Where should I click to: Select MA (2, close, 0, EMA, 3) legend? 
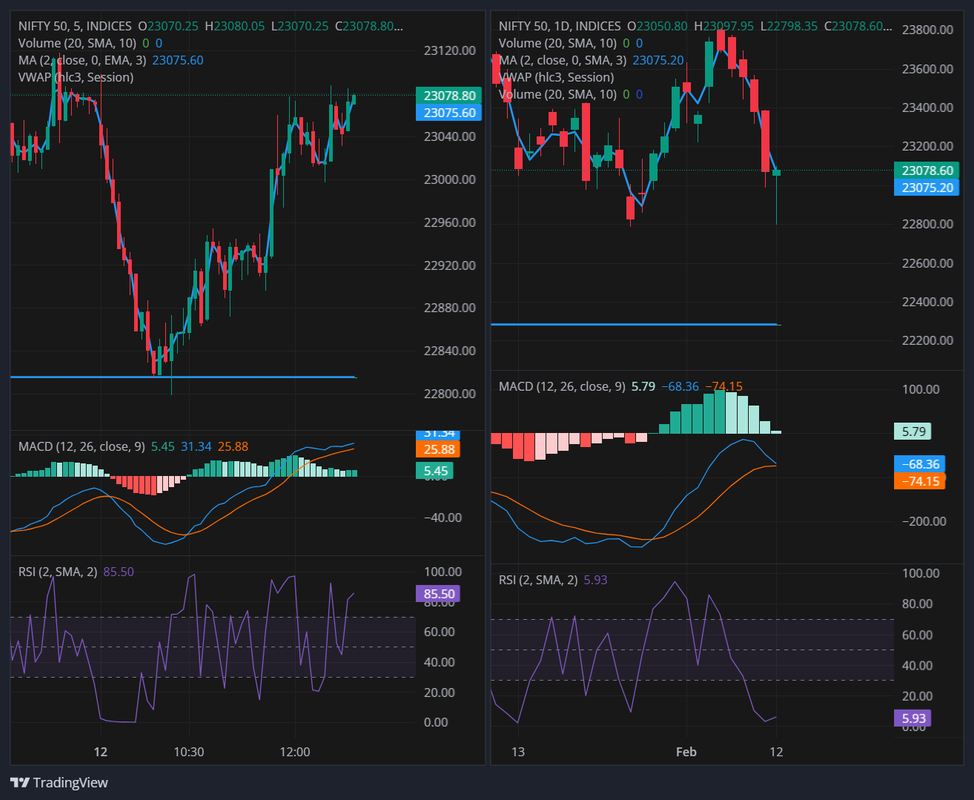click(82, 60)
